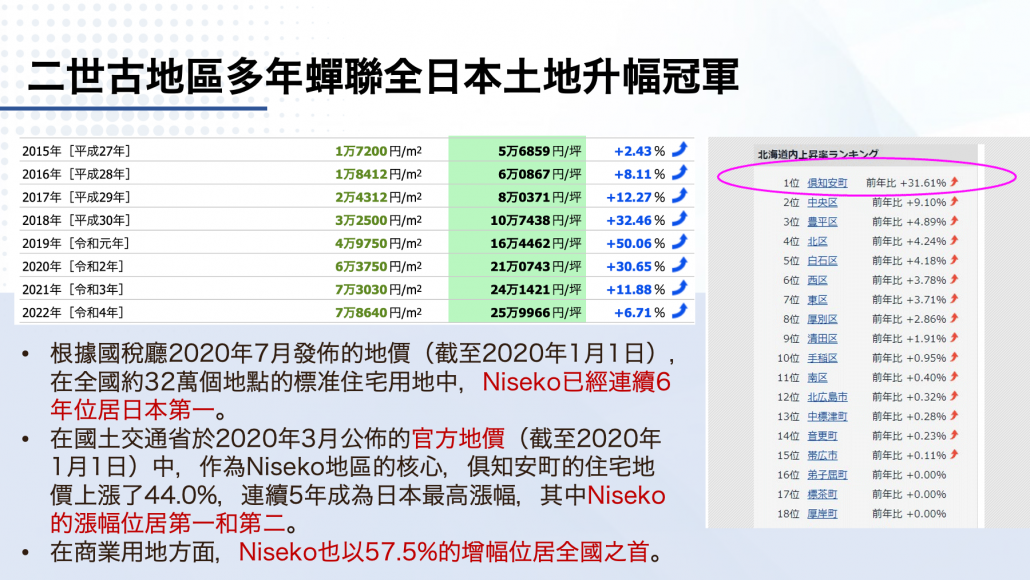Open the 清田区 link ranked 9位
The image size is (1030, 580).
pos(822,339)
